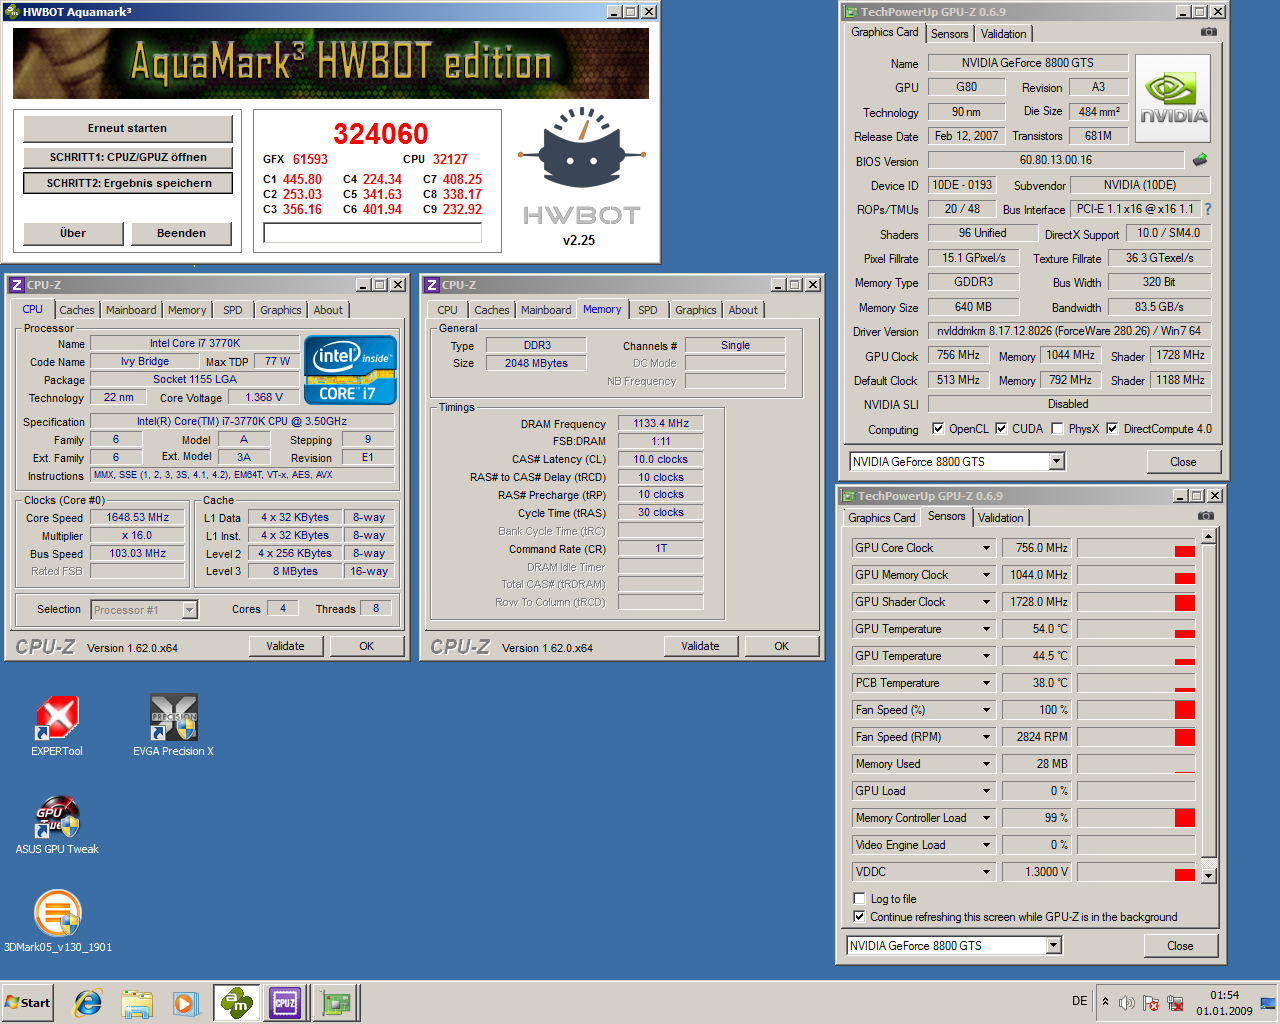1280x1024 pixels.
Task: Open the GPU Memory Clock sensor dropdown
Action: coord(986,575)
